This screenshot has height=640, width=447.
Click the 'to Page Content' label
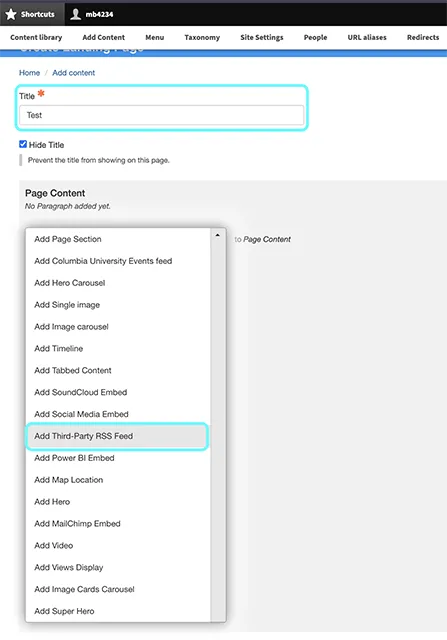click(x=262, y=240)
